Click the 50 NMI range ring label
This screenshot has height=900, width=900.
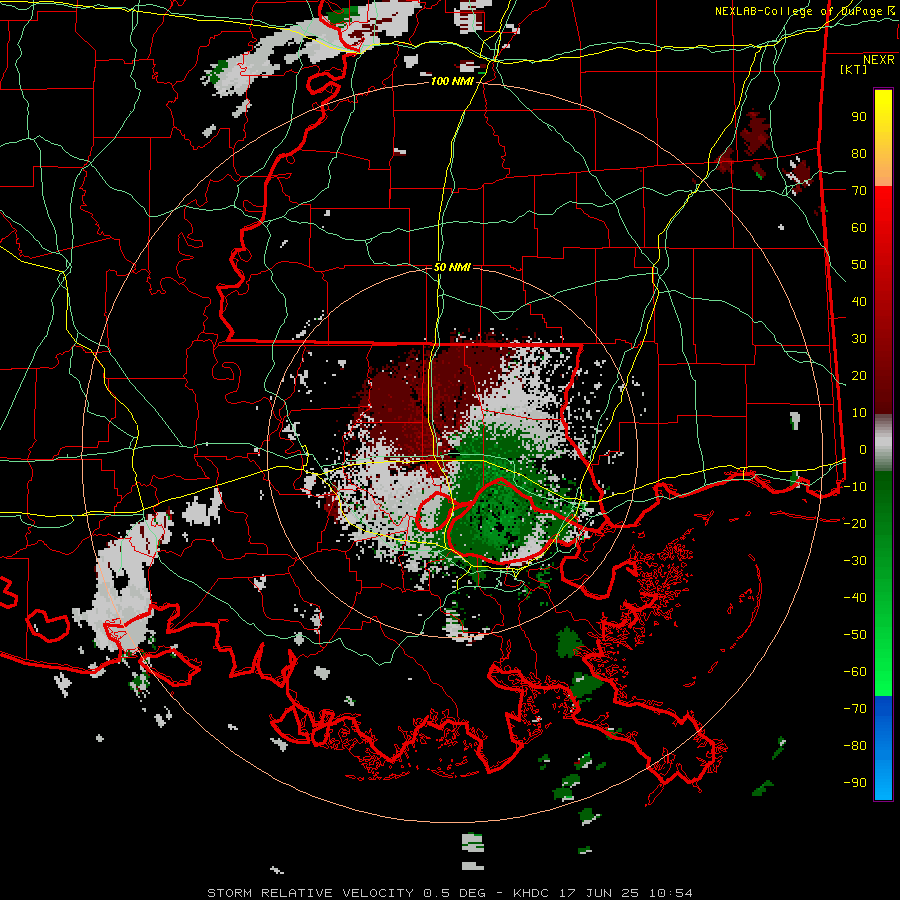[x=452, y=267]
